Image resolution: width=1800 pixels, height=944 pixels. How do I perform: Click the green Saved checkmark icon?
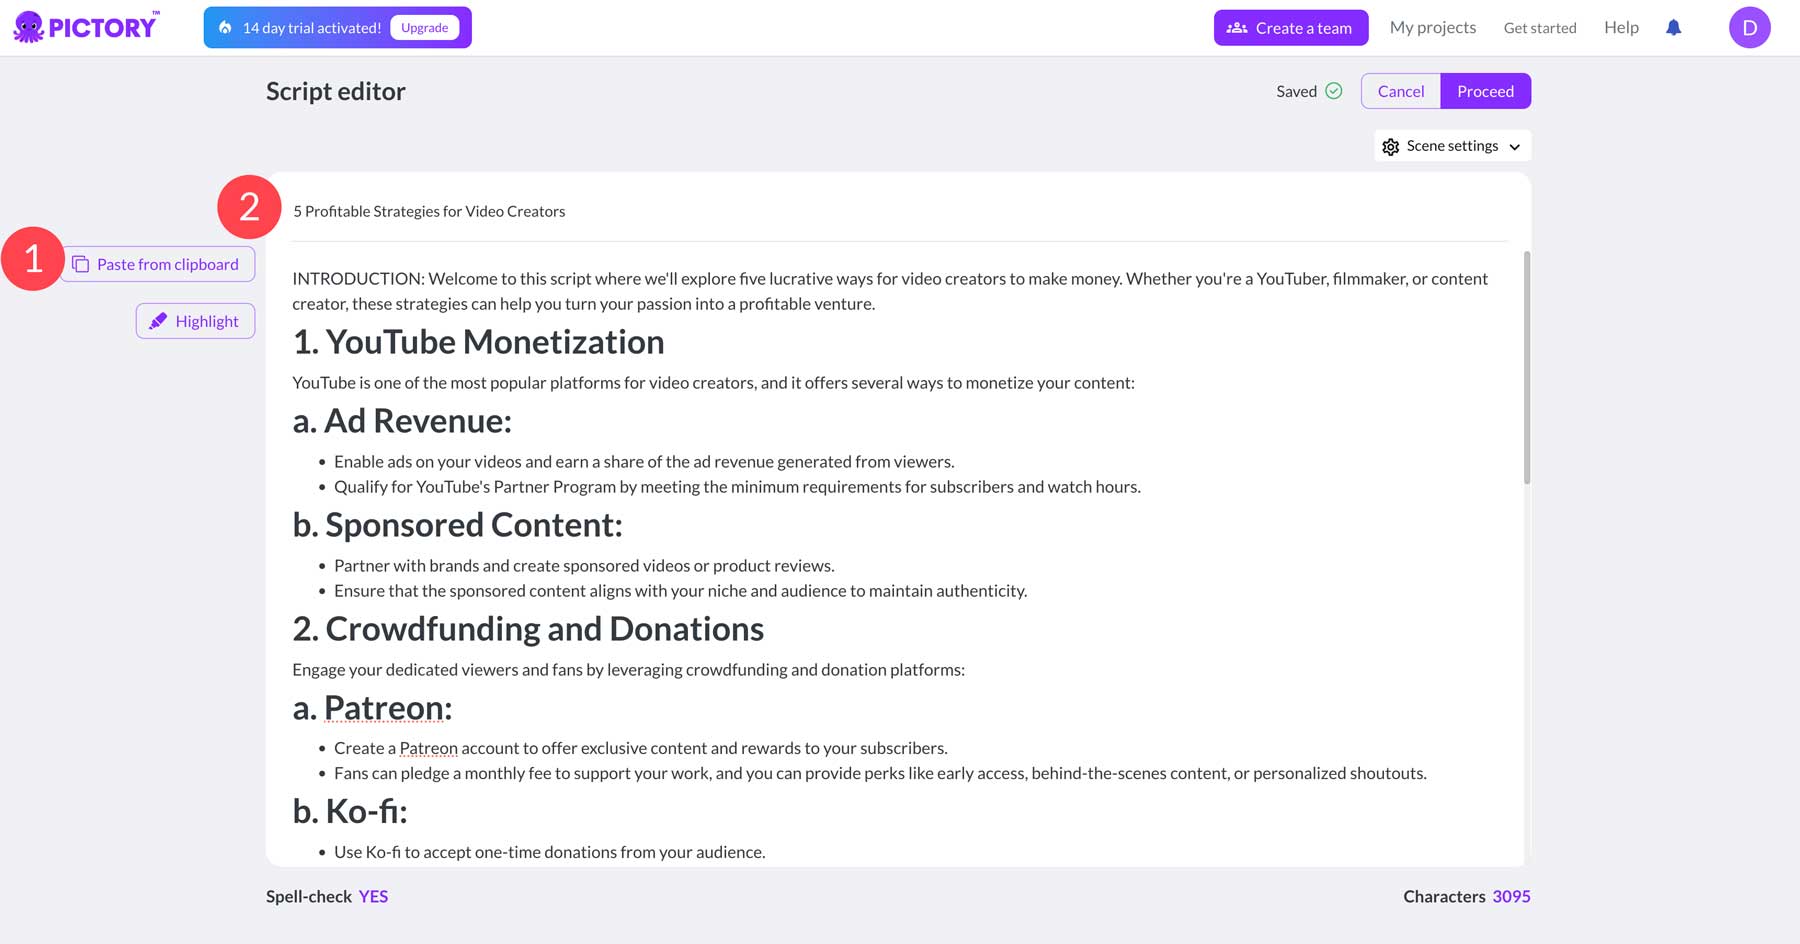coord(1333,91)
